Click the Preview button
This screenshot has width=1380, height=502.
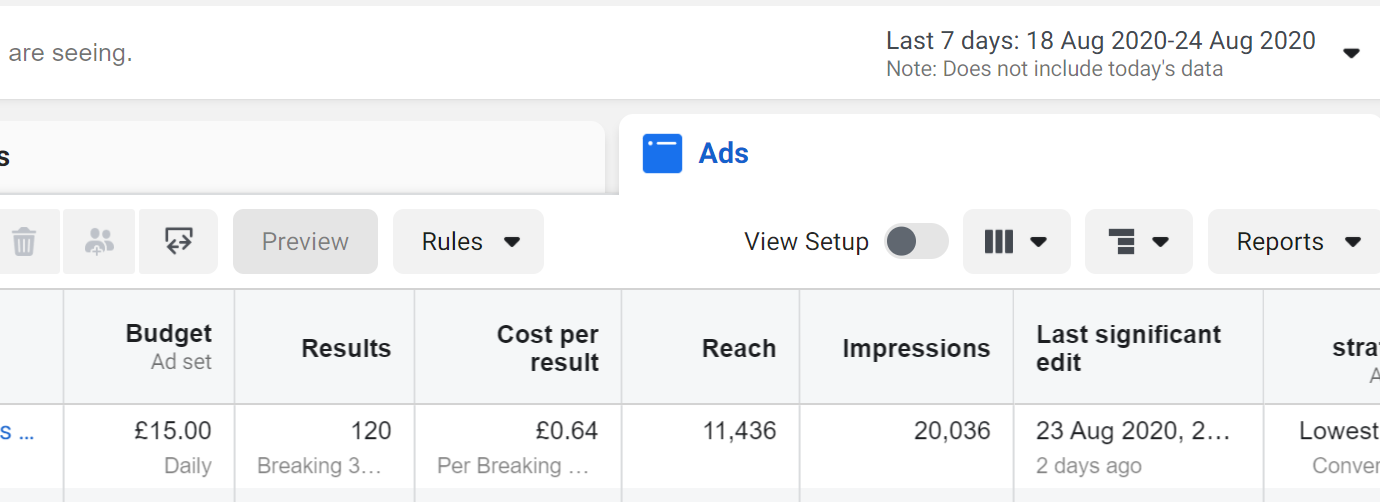(x=305, y=242)
